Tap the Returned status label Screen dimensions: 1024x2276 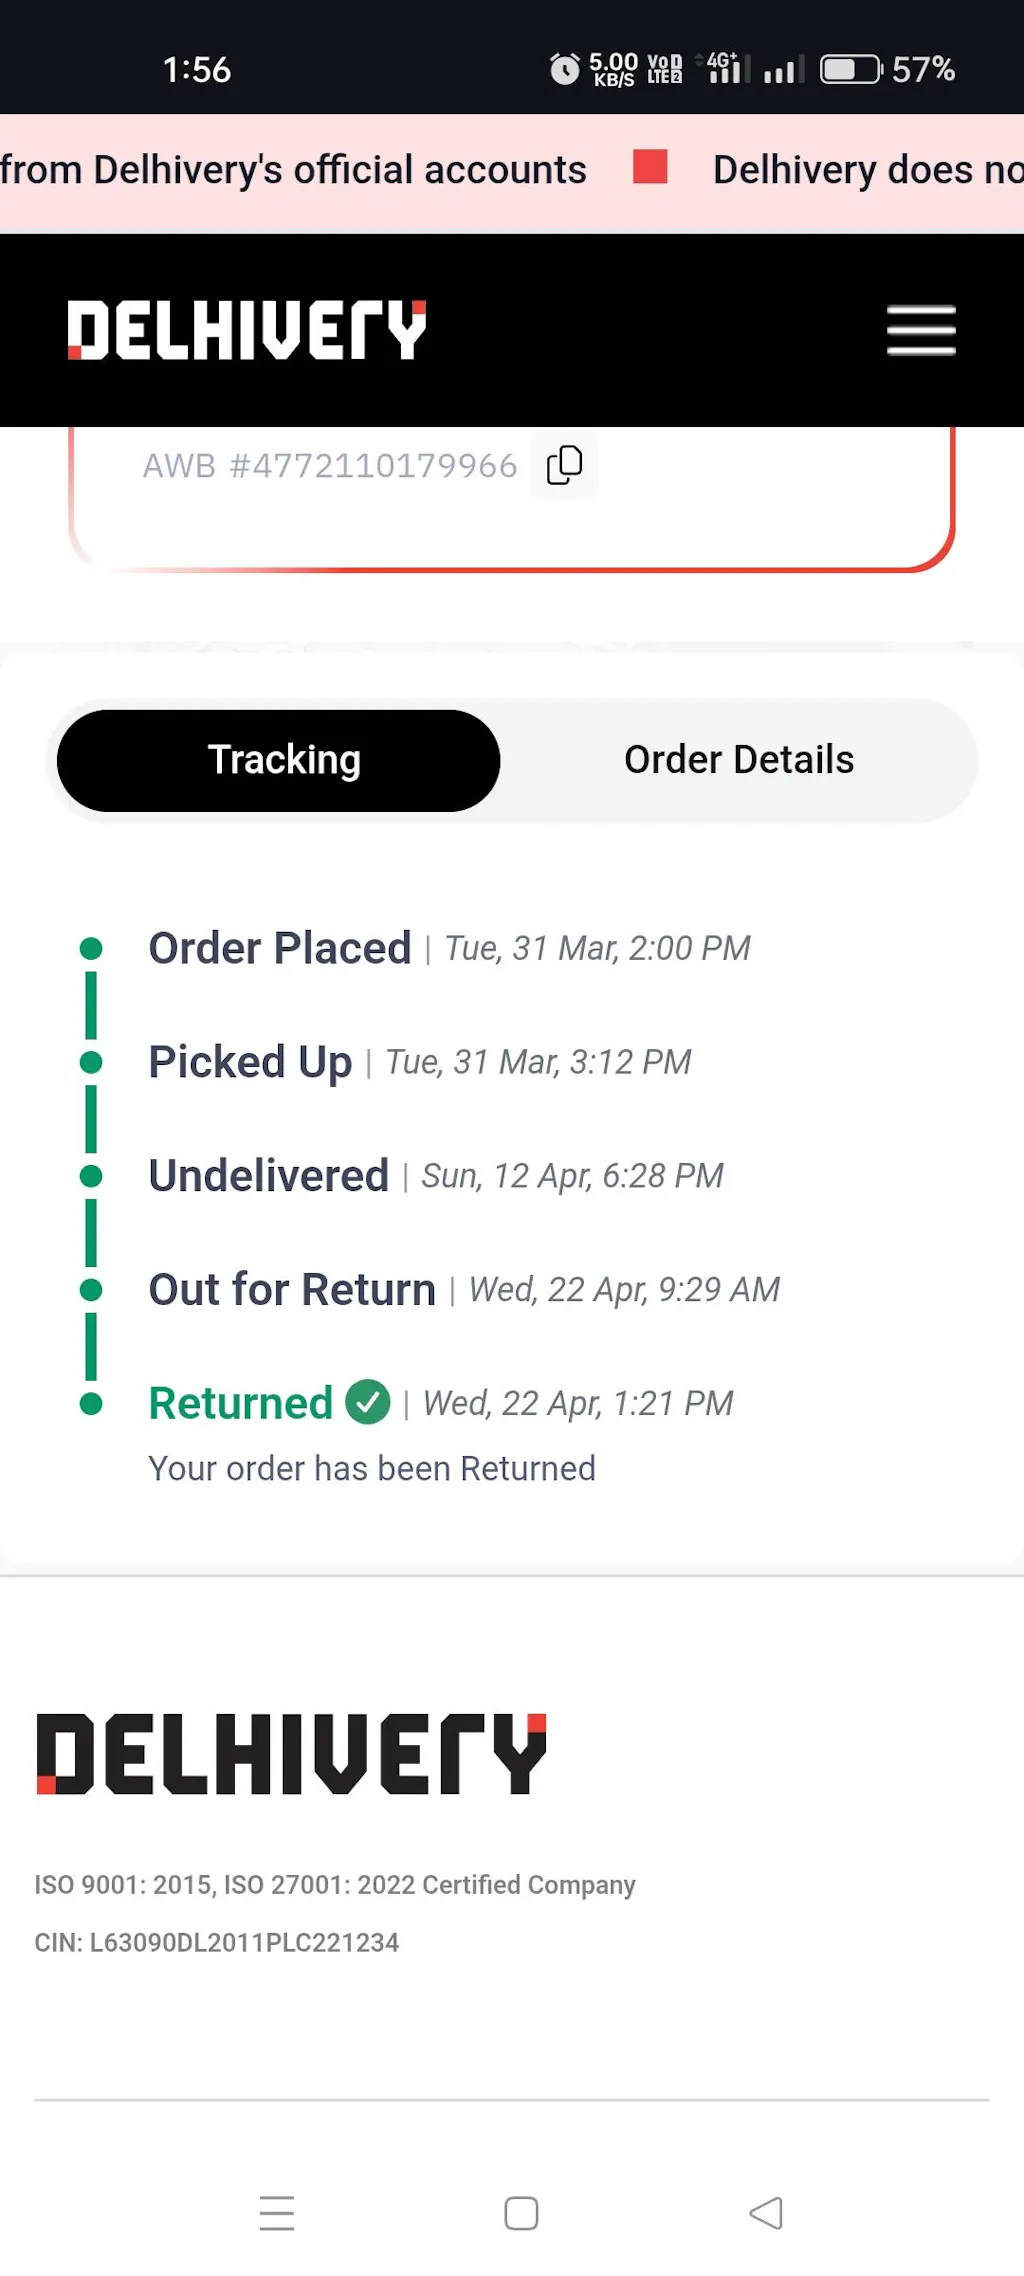[240, 1403]
